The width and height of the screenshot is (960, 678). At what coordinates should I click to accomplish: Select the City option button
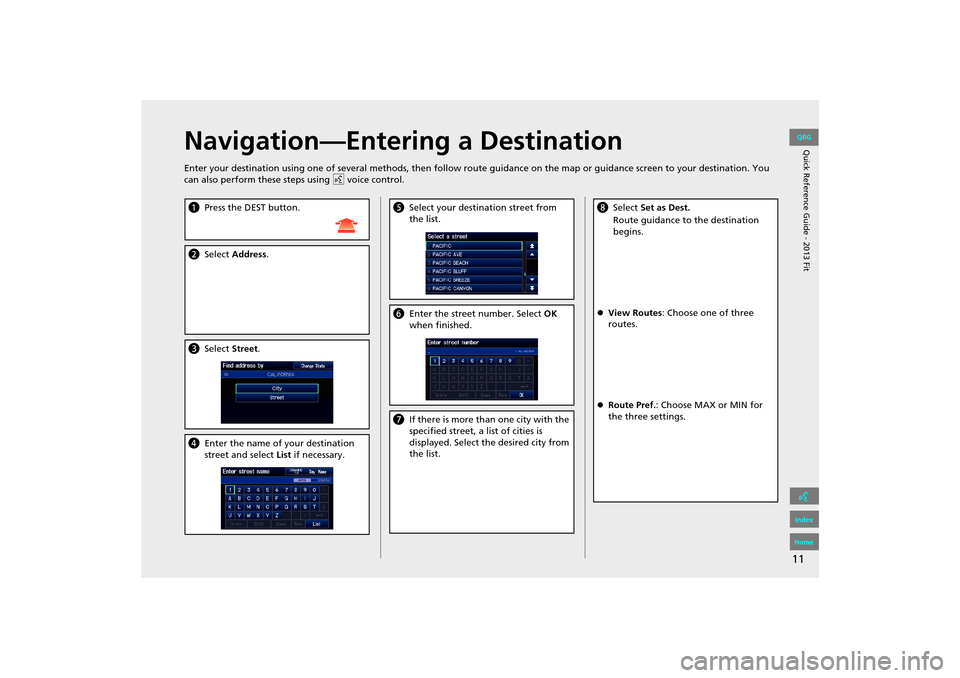click(276, 388)
